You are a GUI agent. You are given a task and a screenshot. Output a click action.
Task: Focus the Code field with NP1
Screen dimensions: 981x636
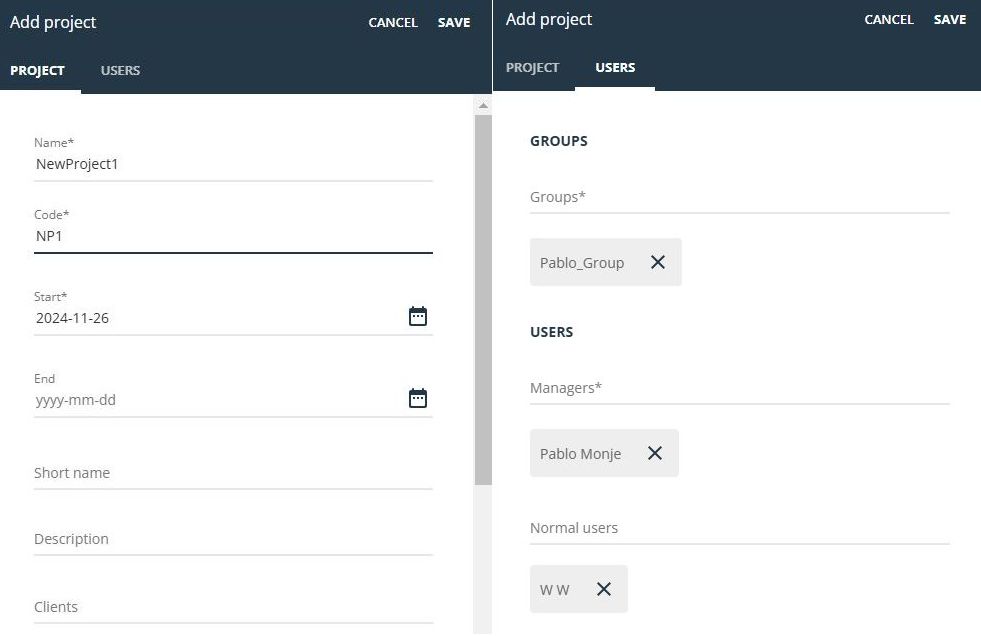point(233,236)
